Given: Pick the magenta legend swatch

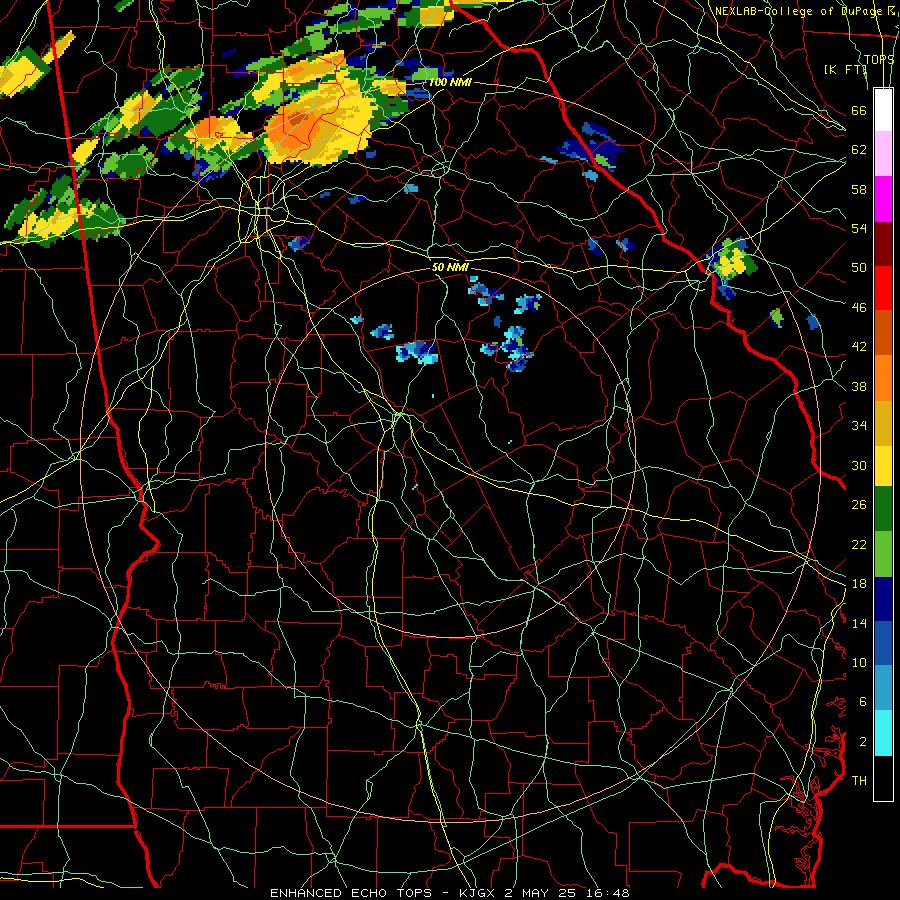Looking at the screenshot, I should pos(883,199).
